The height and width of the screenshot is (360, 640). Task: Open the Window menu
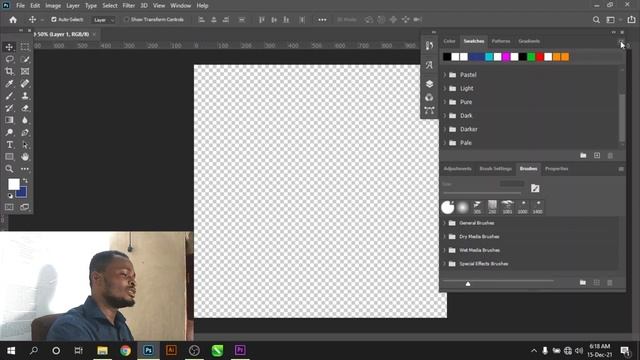(180, 6)
